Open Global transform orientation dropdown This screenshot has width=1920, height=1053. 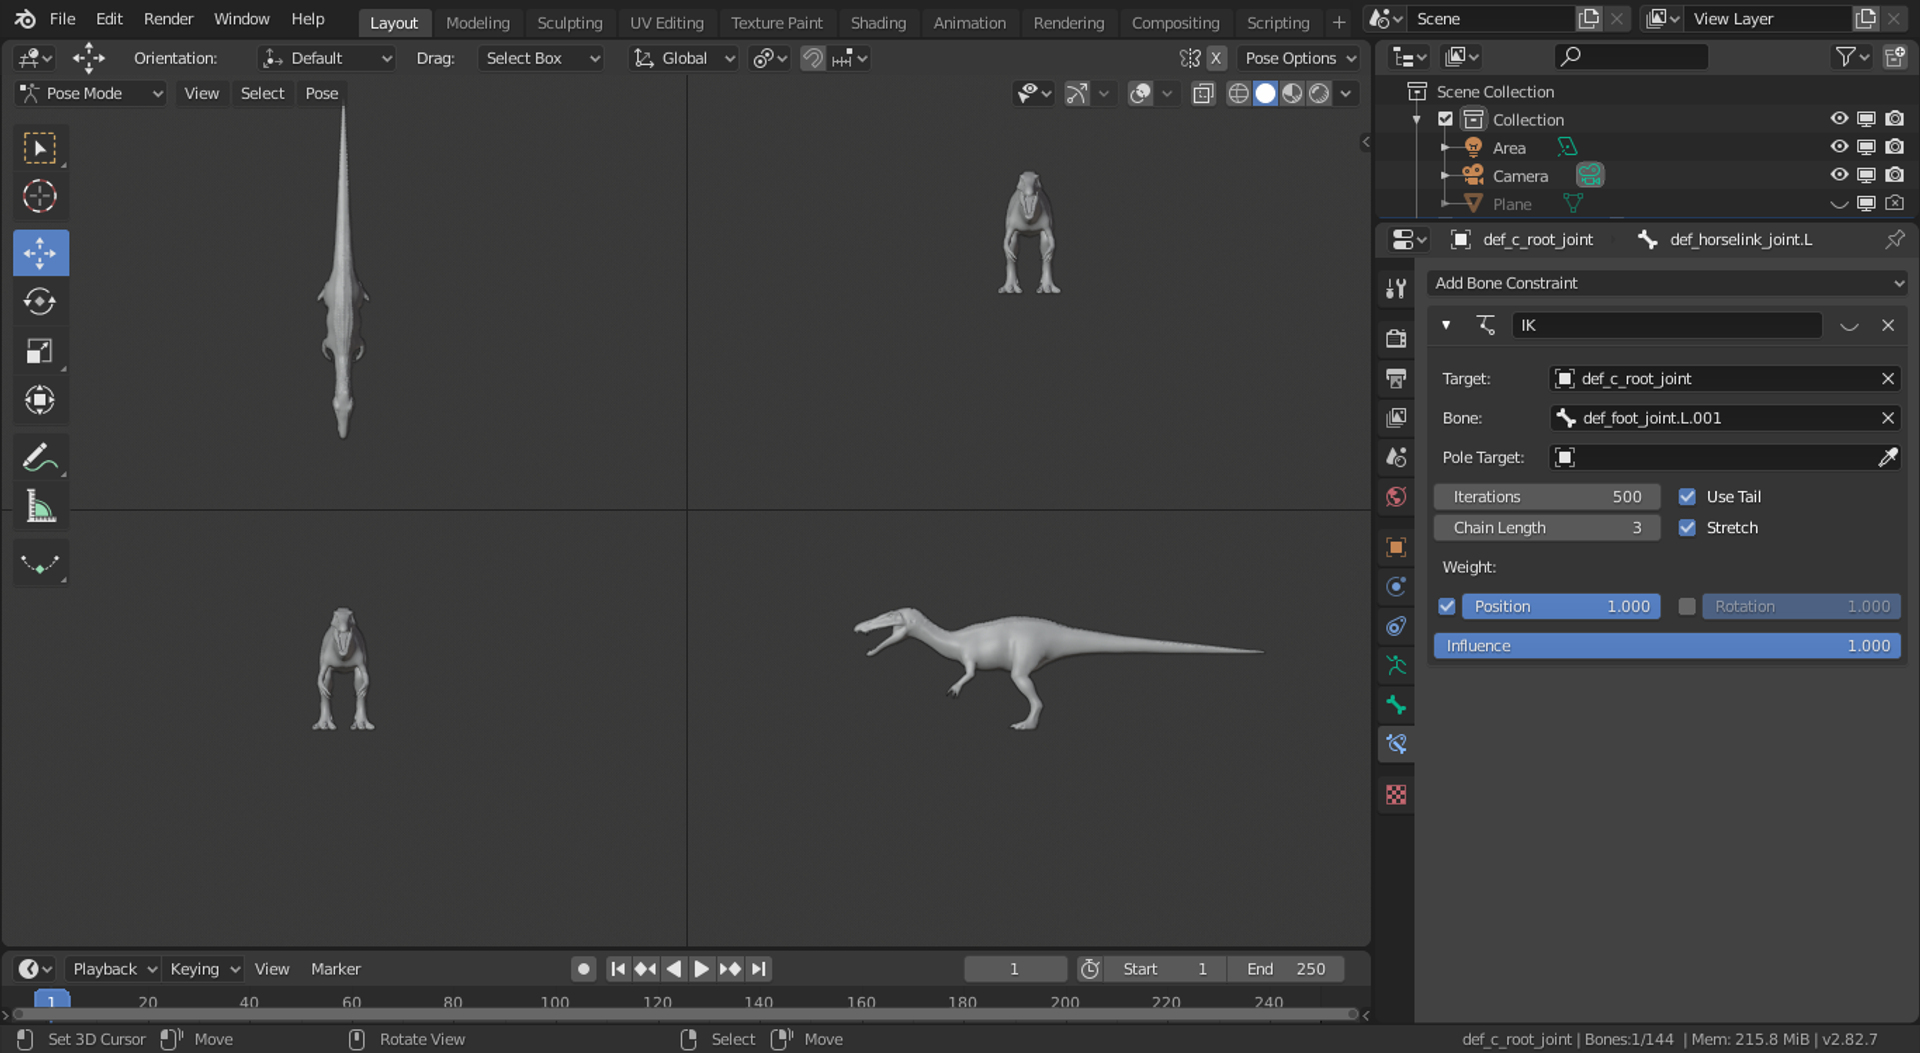pyautogui.click(x=684, y=58)
